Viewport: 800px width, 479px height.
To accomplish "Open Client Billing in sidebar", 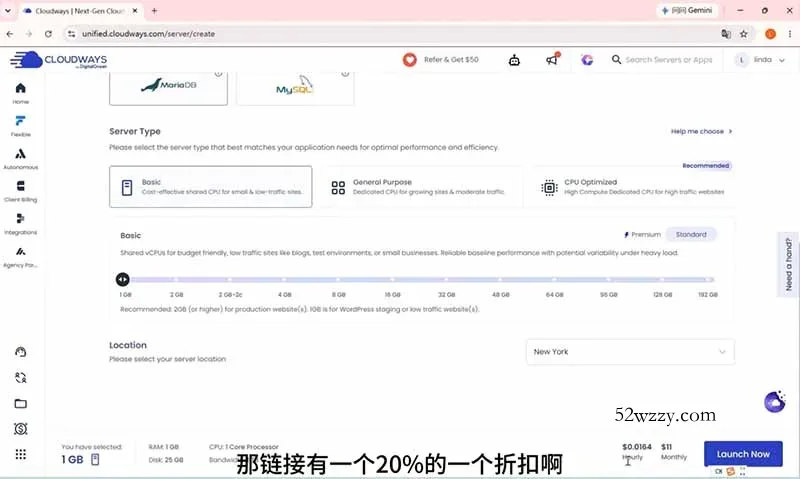I will click(x=20, y=191).
